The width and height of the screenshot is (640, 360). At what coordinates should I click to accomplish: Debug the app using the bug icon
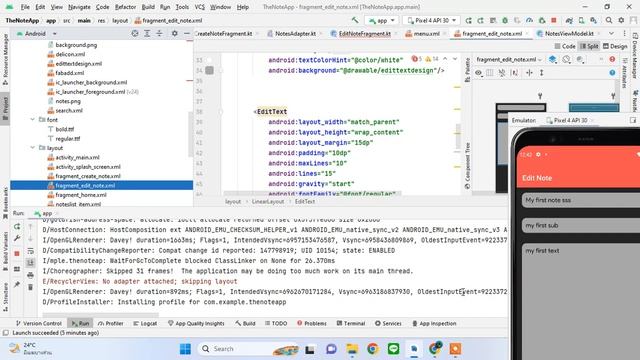pyautogui.click(x=505, y=20)
